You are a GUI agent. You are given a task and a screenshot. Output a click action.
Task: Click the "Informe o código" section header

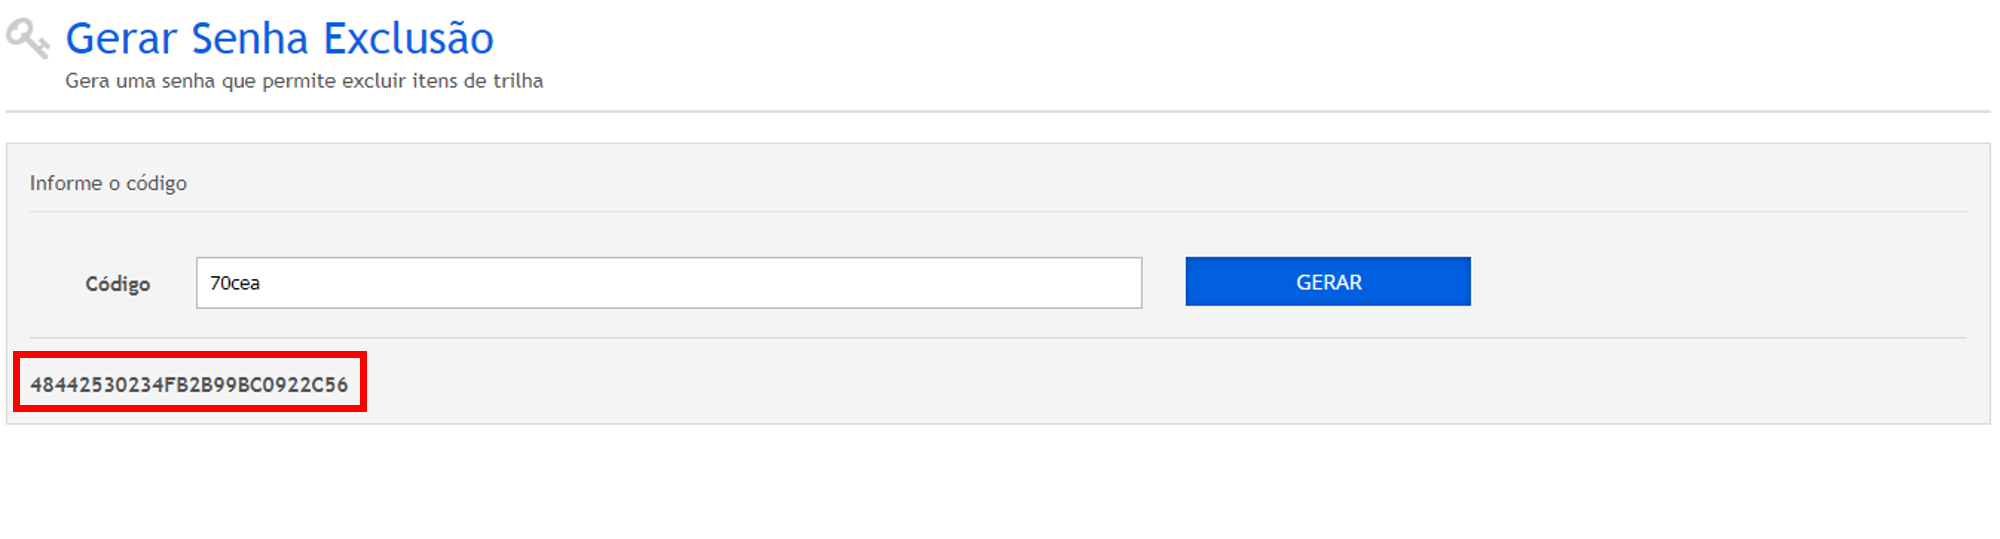pos(108,183)
